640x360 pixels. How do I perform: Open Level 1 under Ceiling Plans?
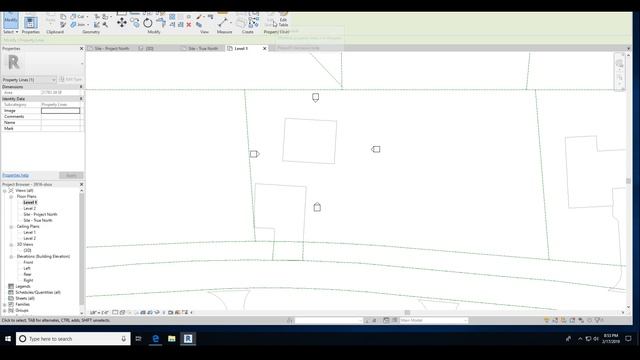(29, 232)
